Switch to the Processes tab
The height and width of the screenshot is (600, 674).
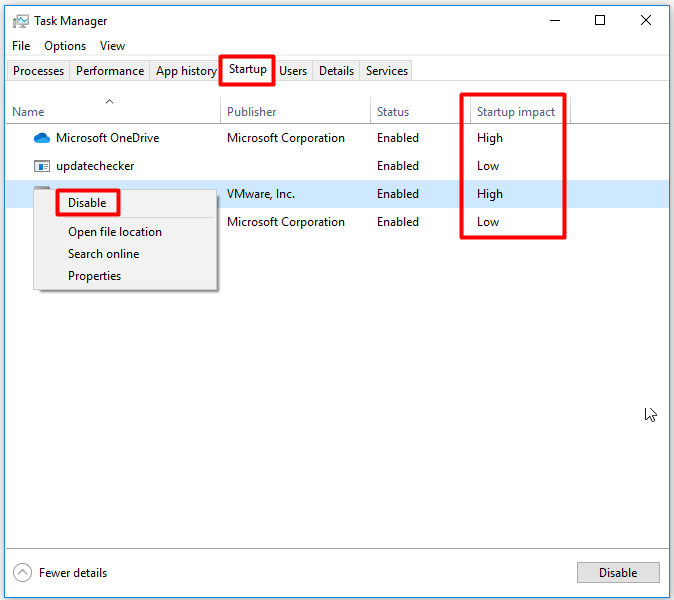coord(38,70)
